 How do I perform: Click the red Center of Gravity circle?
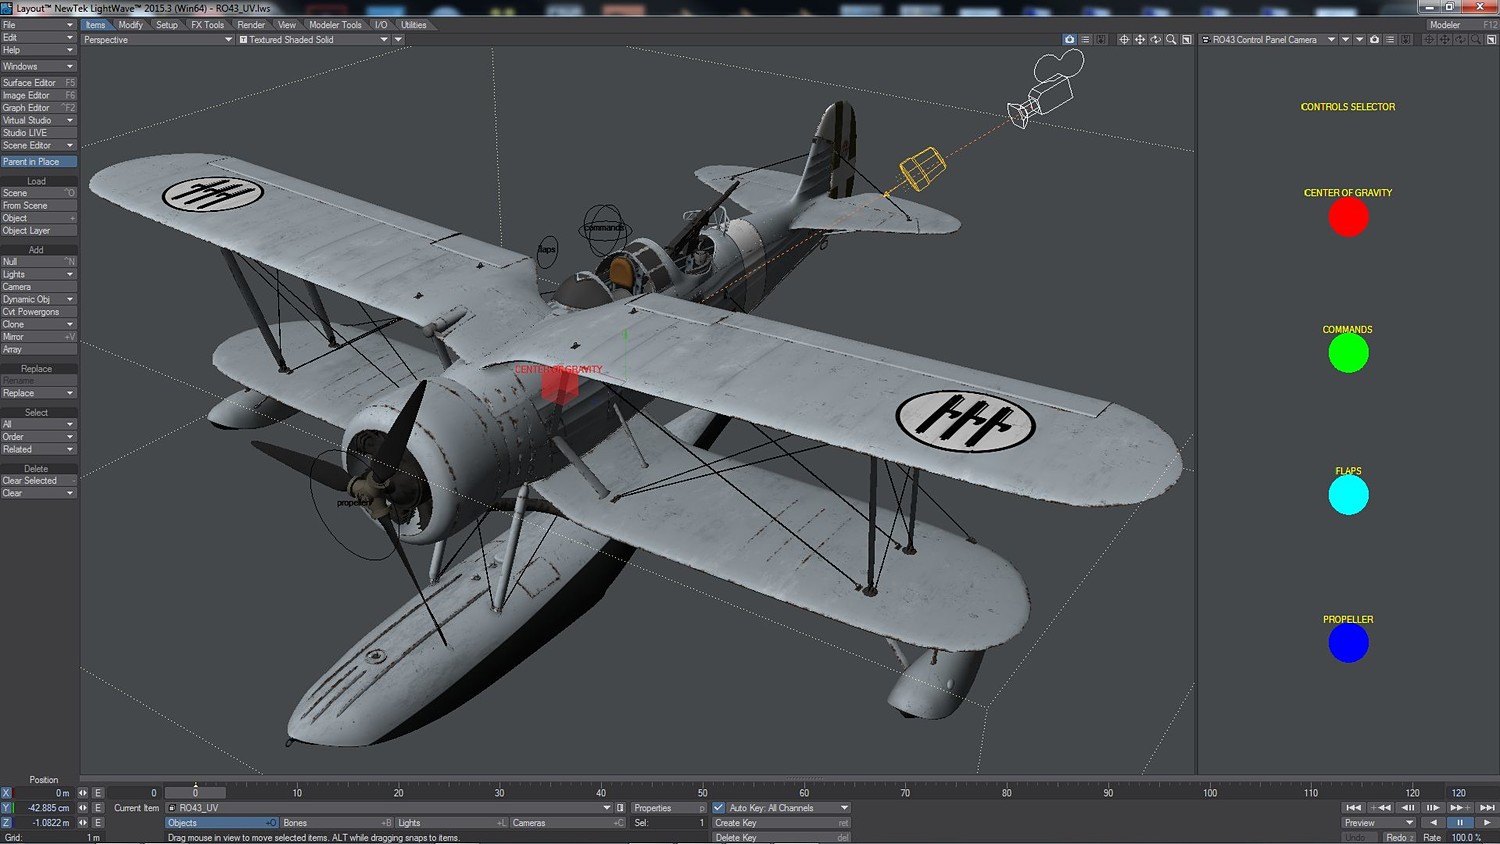[1348, 217]
